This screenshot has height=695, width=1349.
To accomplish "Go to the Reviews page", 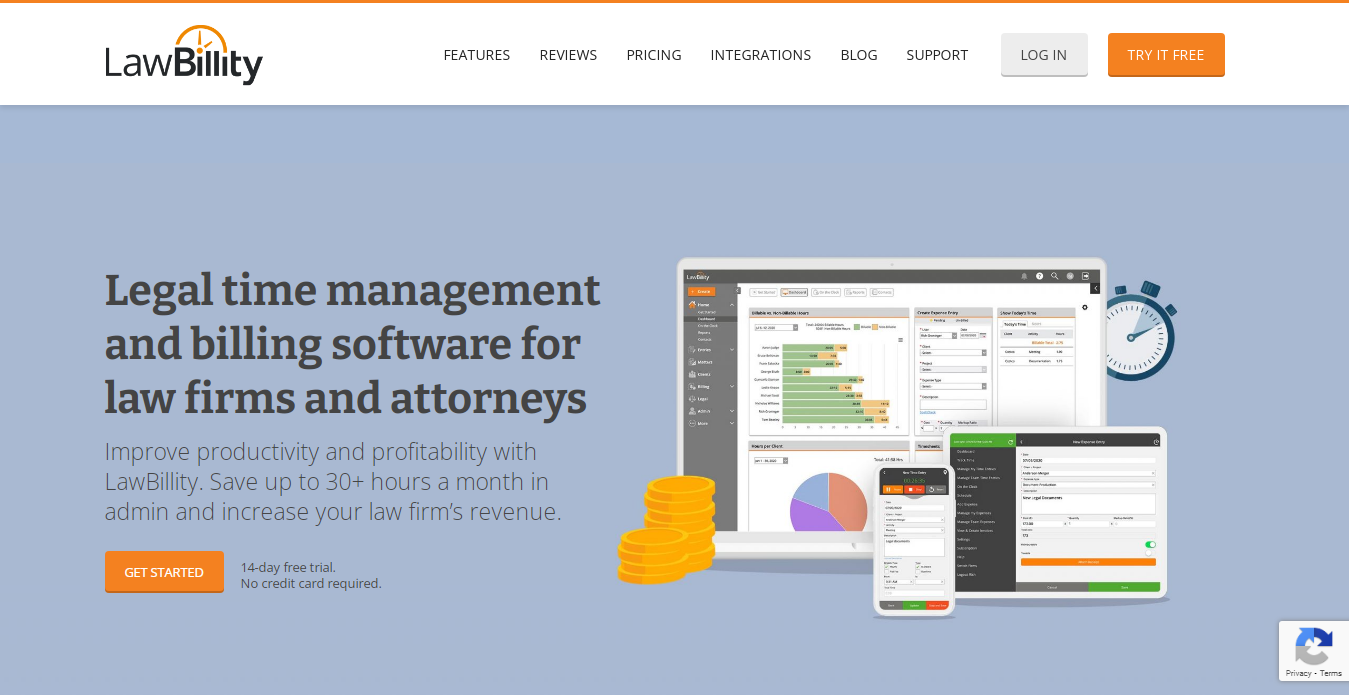I will [568, 55].
